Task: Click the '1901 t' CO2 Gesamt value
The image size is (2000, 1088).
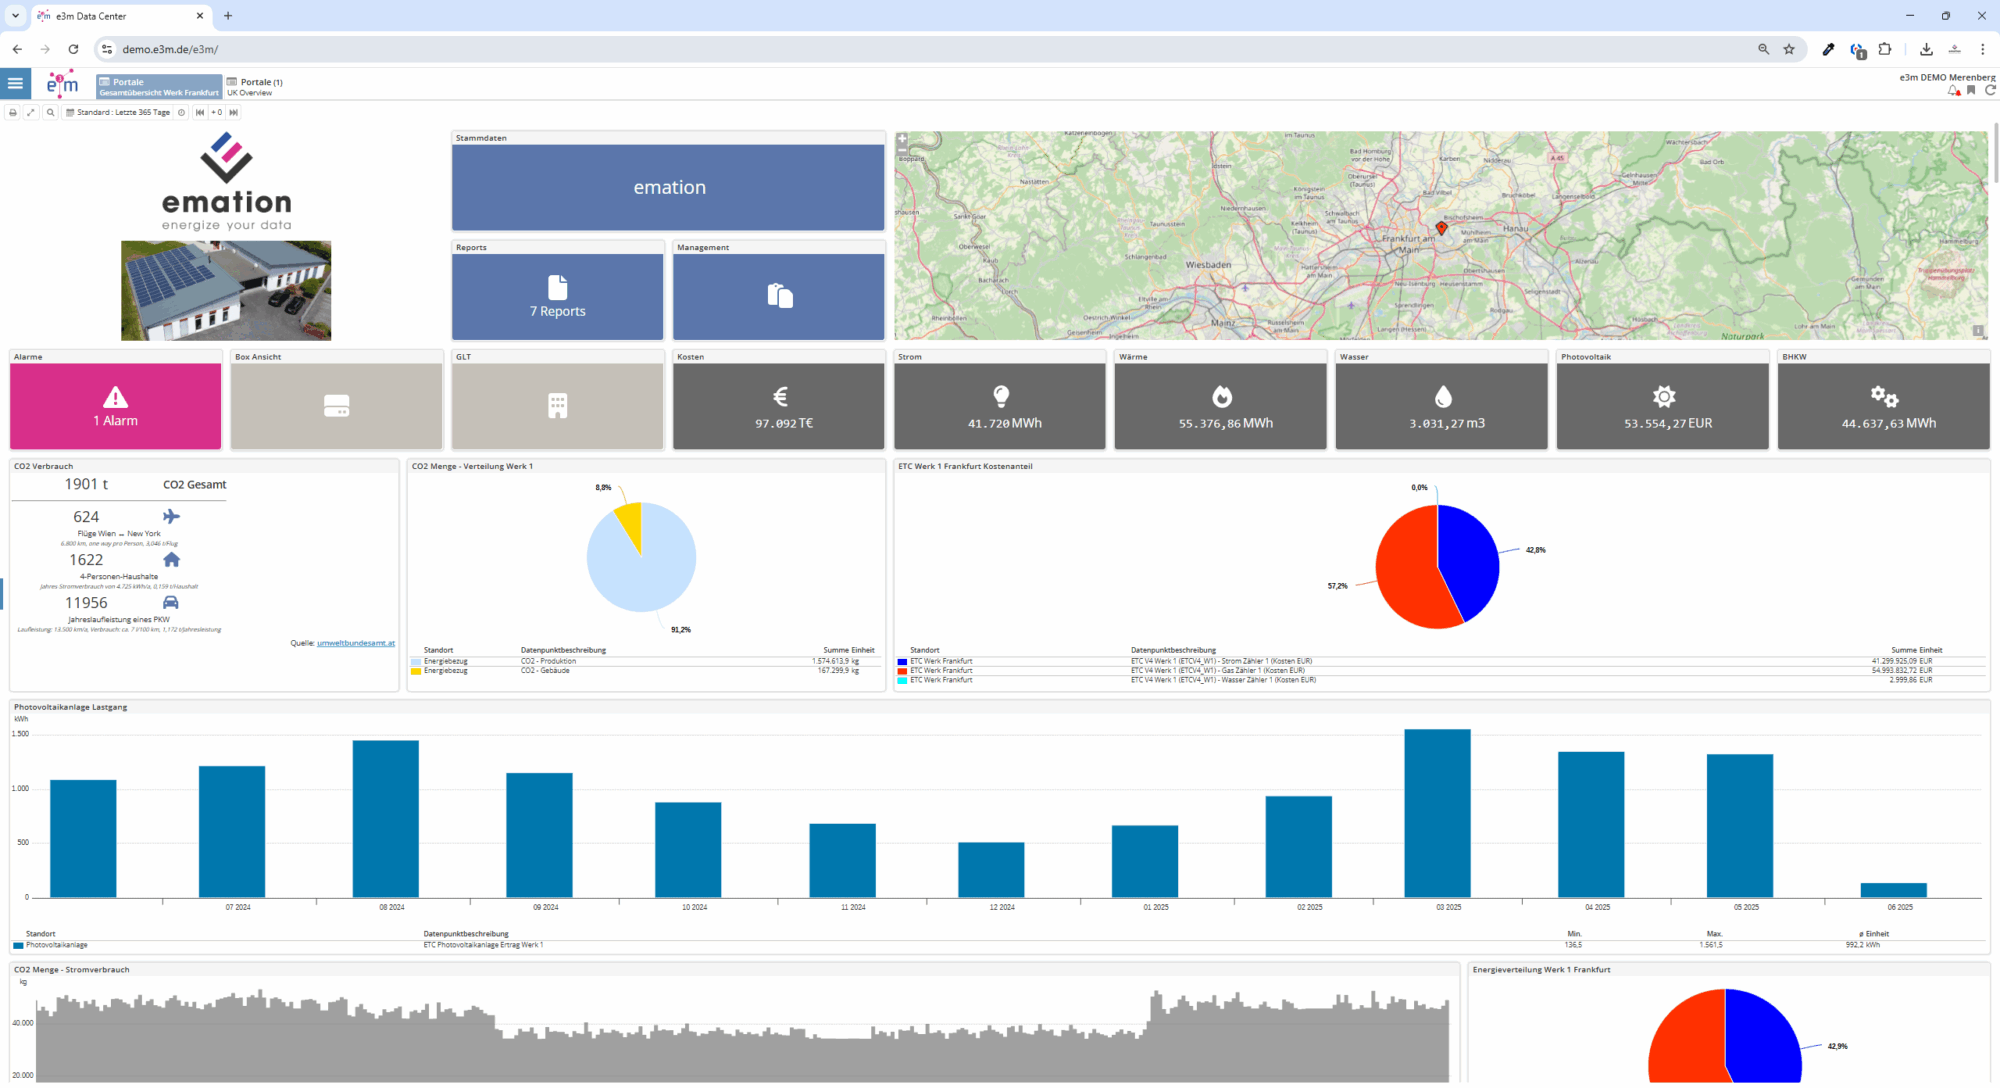Action: (x=86, y=484)
